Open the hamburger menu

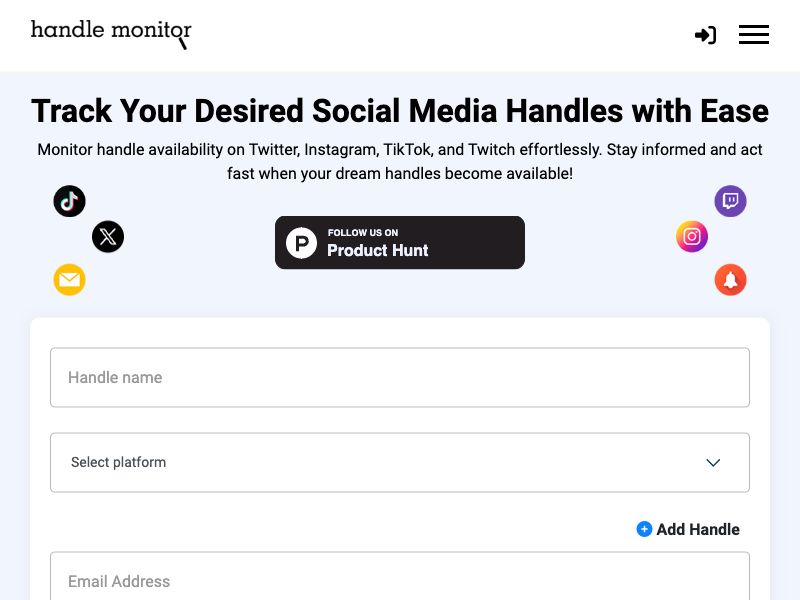754,35
